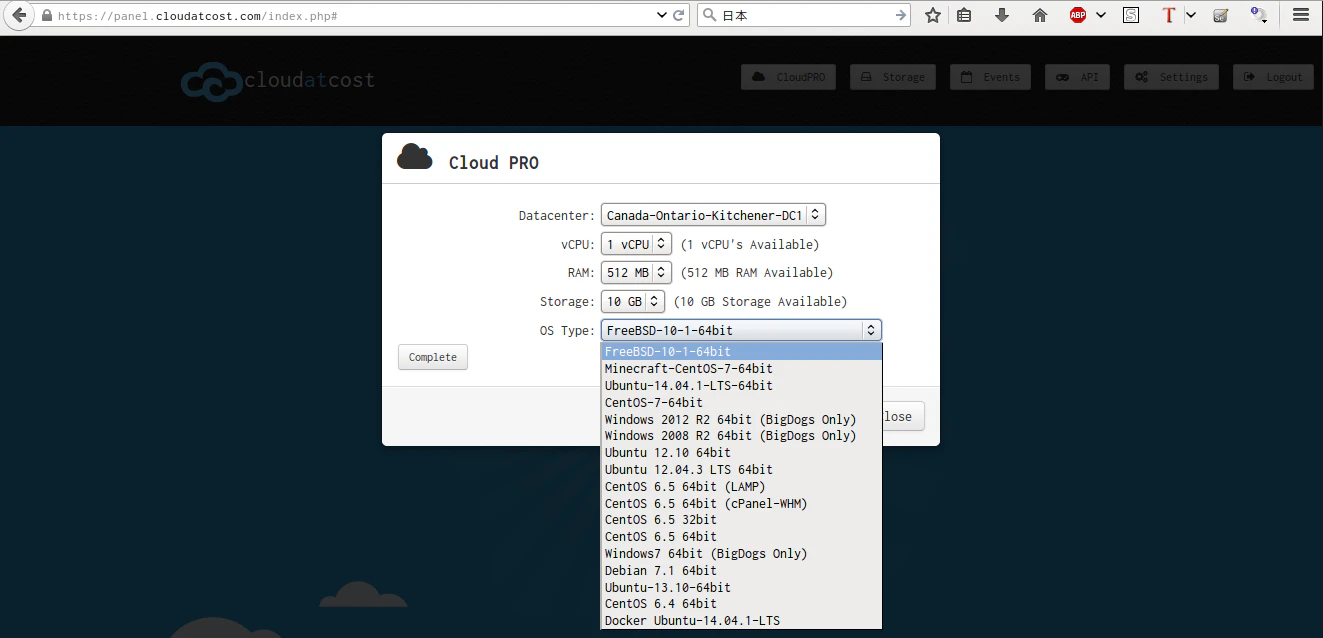Select Windows7 64bit (BigDogs Only) option

tap(741, 554)
